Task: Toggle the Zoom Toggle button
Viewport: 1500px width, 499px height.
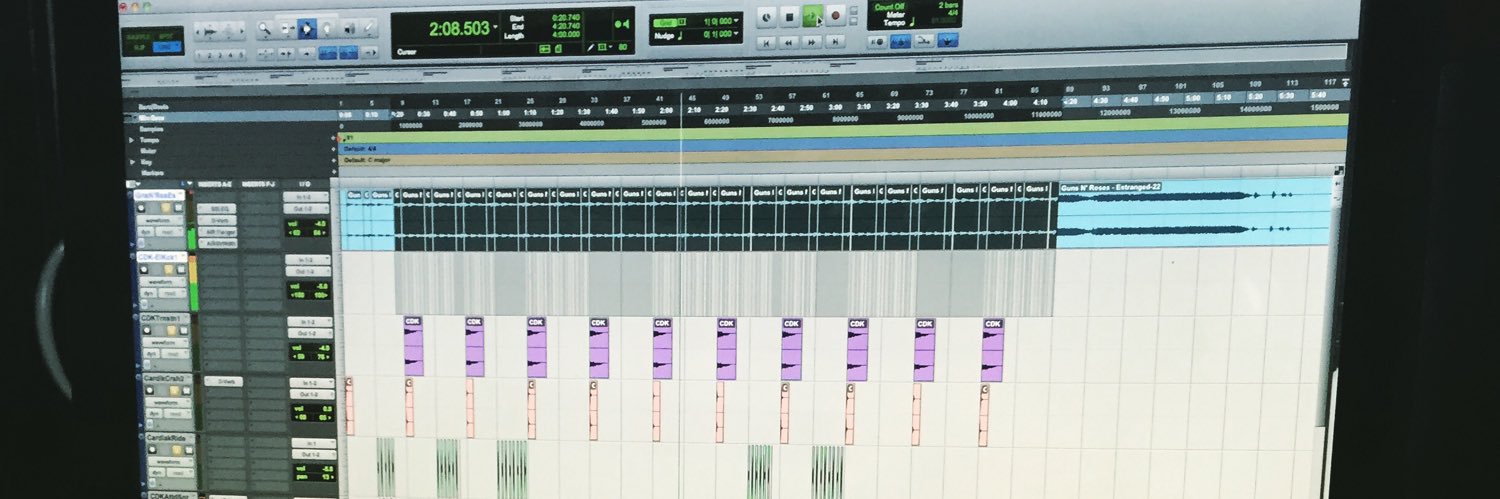Action: 265,53
